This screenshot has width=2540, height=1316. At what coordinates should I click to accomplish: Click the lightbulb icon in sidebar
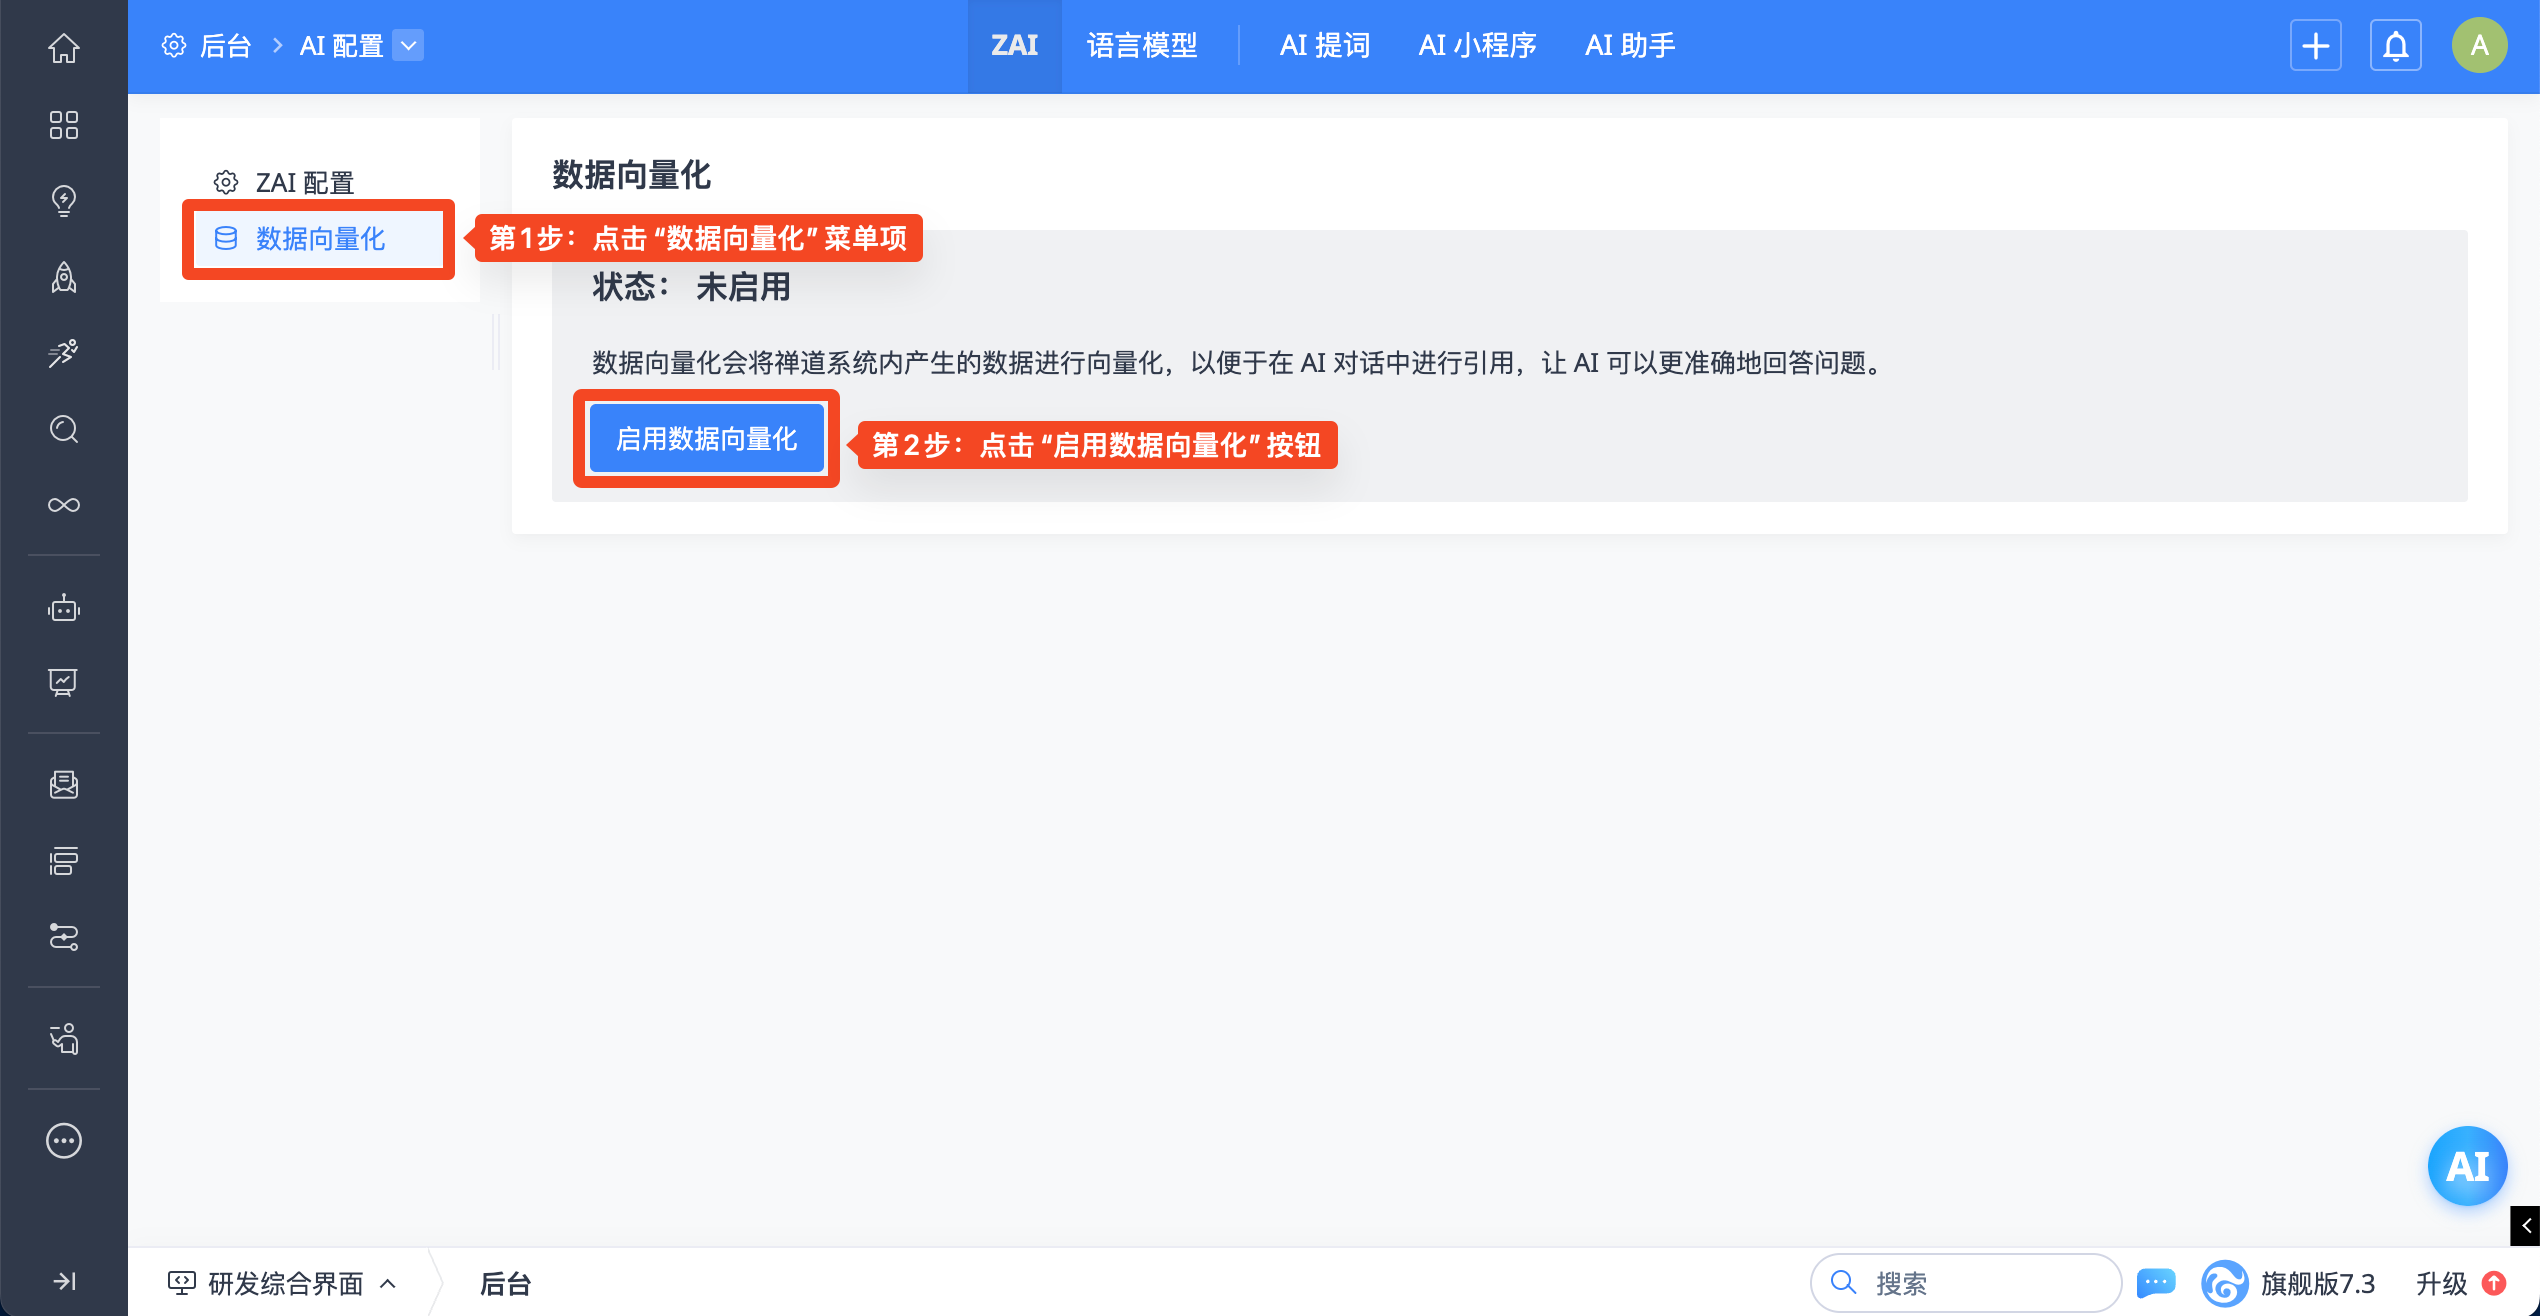[x=64, y=200]
